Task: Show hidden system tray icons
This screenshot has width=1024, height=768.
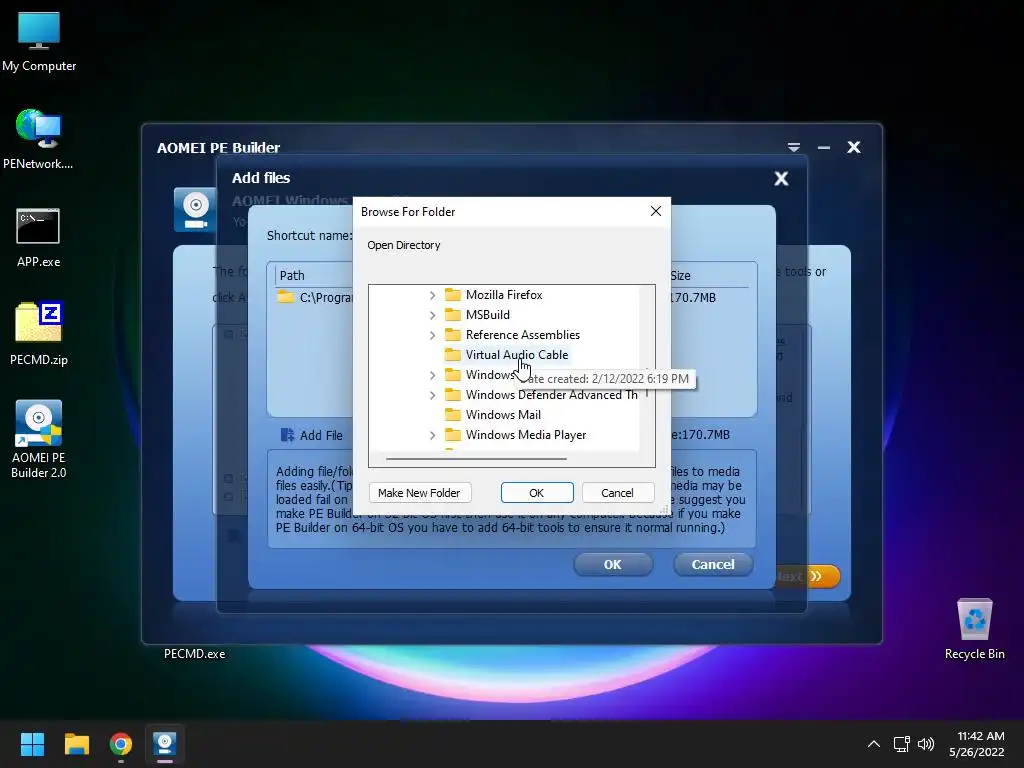Action: 874,744
